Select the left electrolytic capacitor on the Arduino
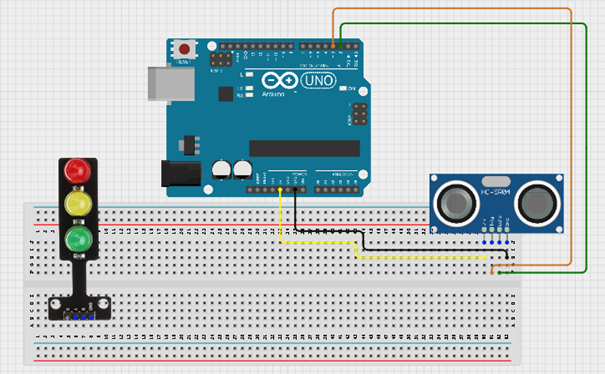Viewport: 605px width, 374px height. click(x=221, y=169)
